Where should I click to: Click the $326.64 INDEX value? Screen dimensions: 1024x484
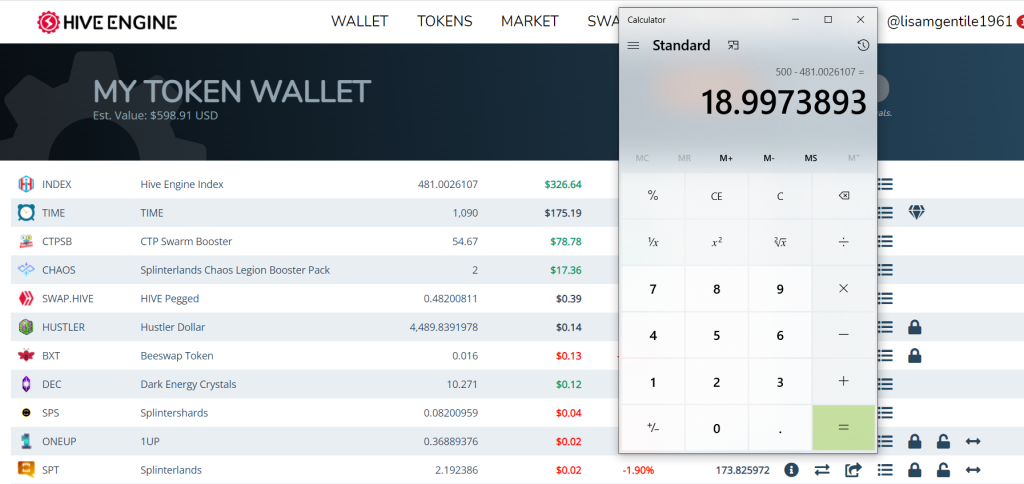563,184
